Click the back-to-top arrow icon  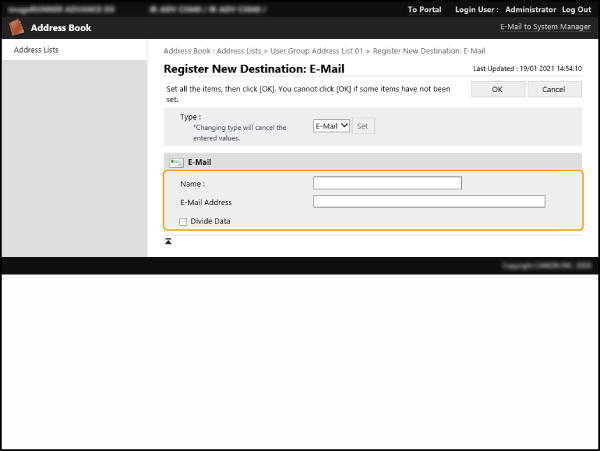tap(168, 242)
